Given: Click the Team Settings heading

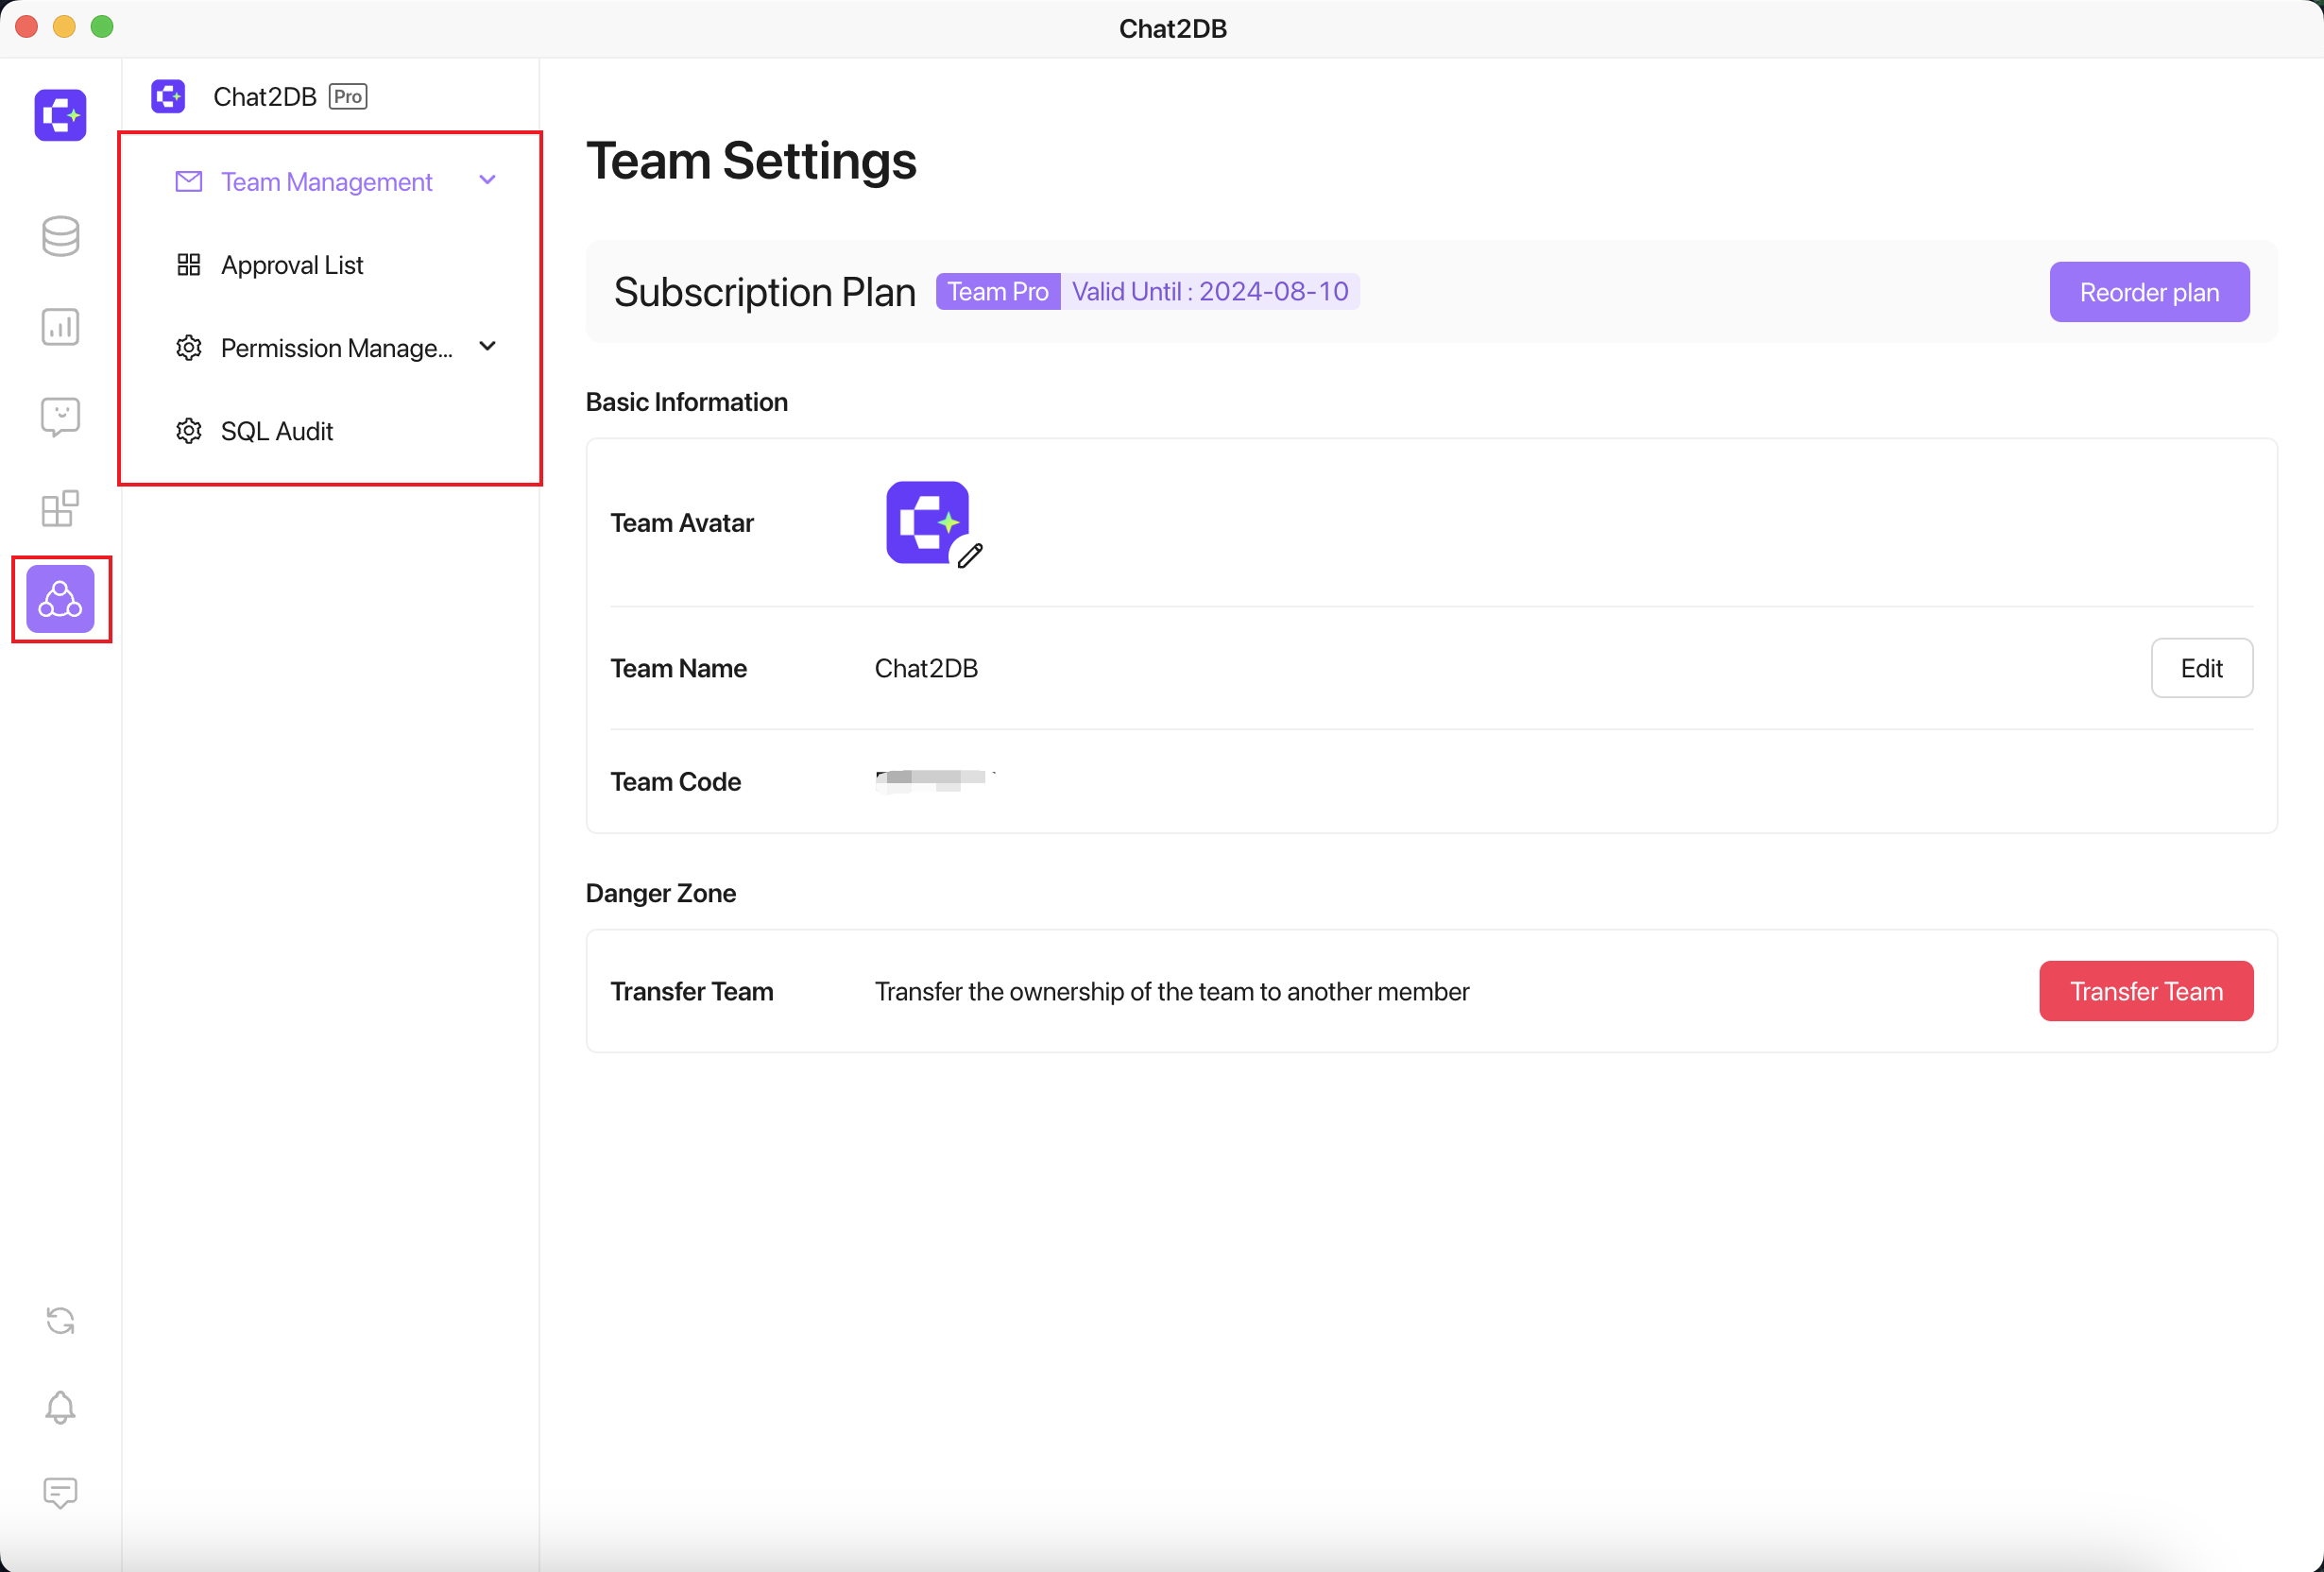Looking at the screenshot, I should coord(751,161).
